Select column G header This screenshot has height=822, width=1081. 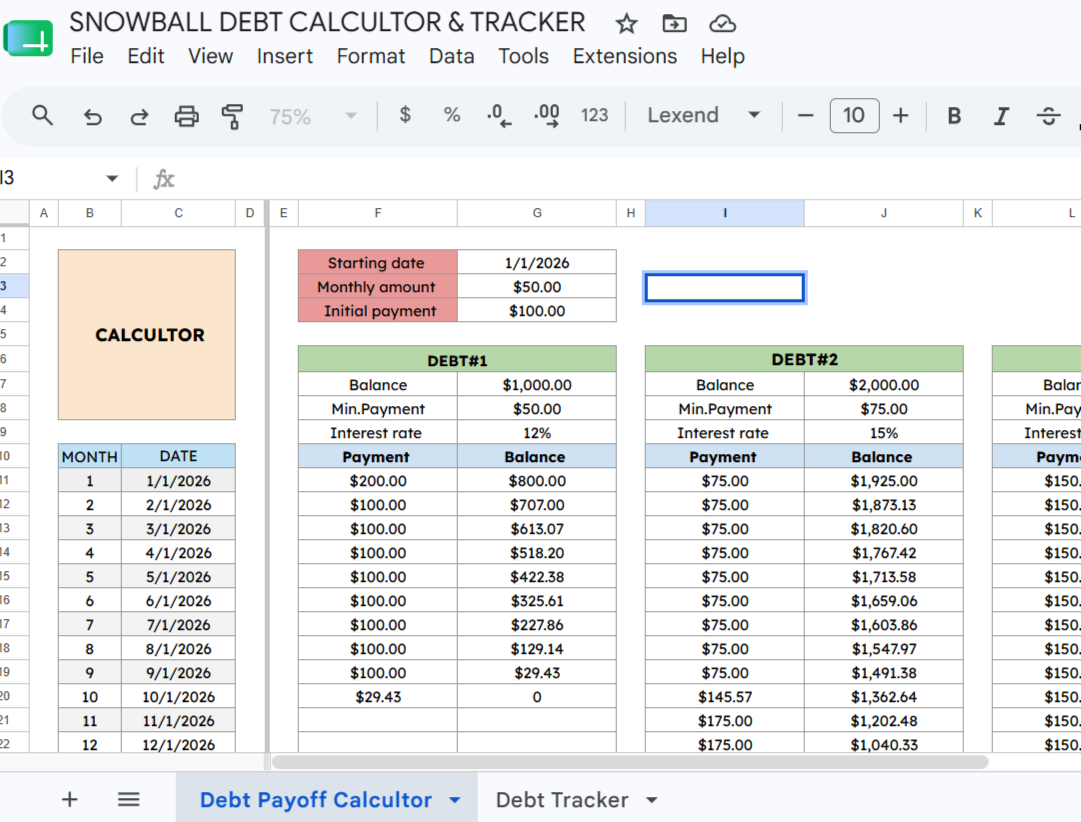point(537,213)
